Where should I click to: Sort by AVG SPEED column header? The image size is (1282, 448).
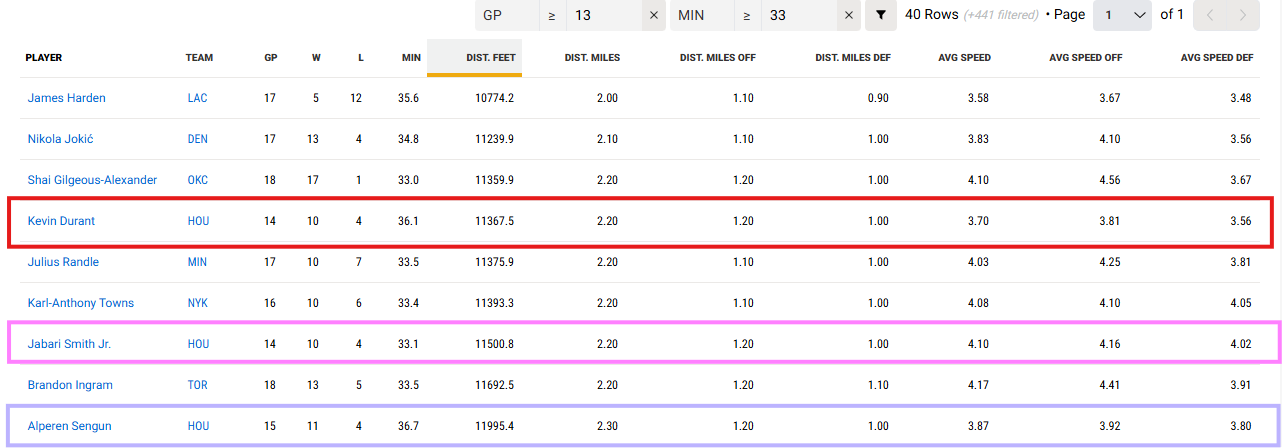(x=964, y=58)
